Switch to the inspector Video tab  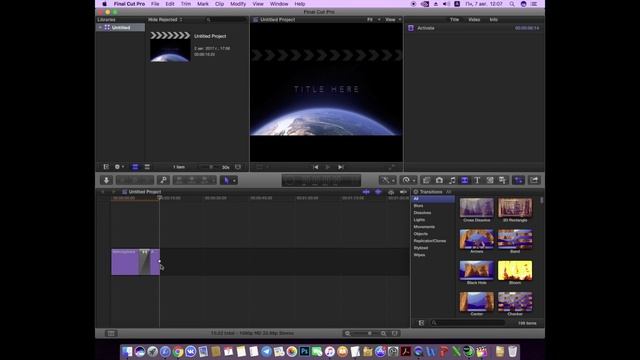(x=474, y=20)
